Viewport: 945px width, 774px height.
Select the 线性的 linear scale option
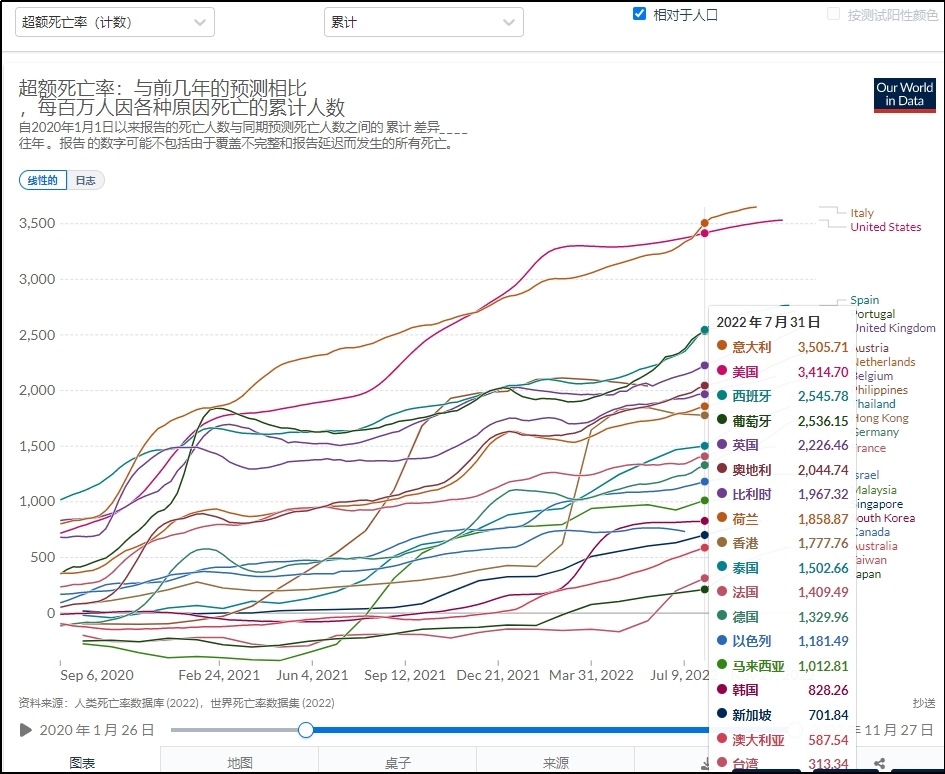43,180
